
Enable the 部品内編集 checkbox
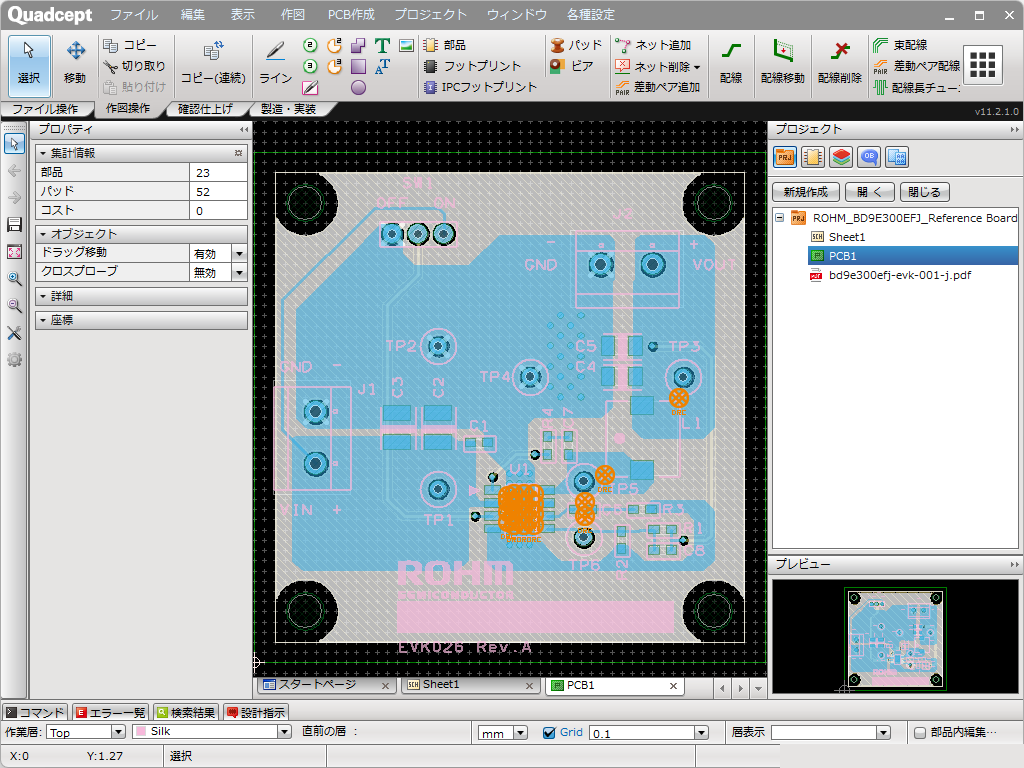click(x=920, y=733)
